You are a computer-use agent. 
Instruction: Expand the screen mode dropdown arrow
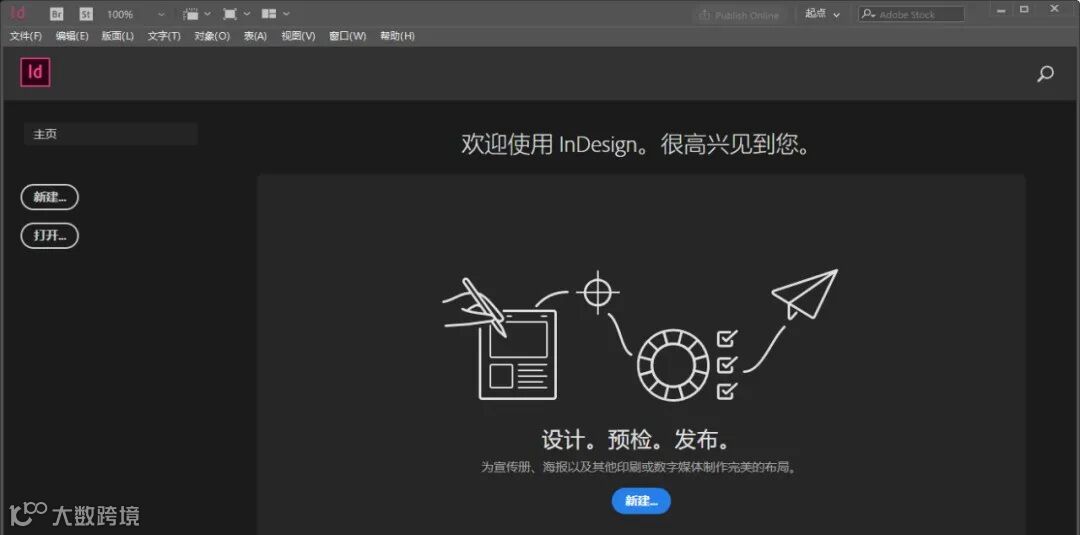[x=247, y=14]
